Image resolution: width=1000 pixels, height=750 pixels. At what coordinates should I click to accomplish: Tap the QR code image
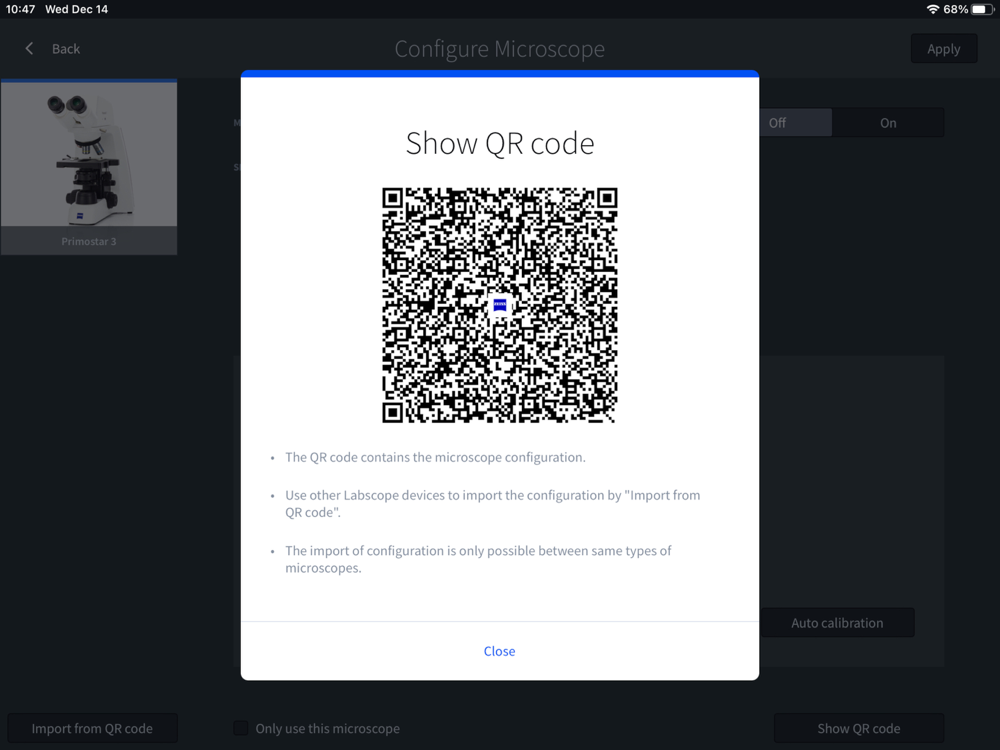point(499,305)
